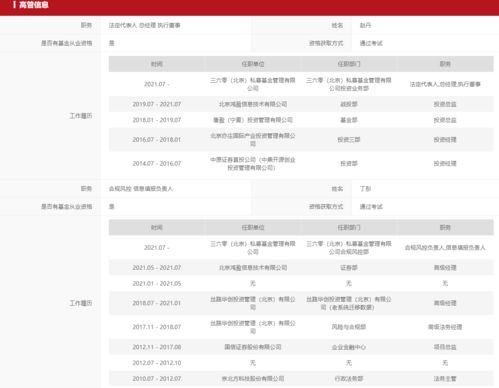Click the date cell 2017.11 - 2018.07
Image resolution: width=499 pixels, height=388 pixels.
[x=157, y=327]
